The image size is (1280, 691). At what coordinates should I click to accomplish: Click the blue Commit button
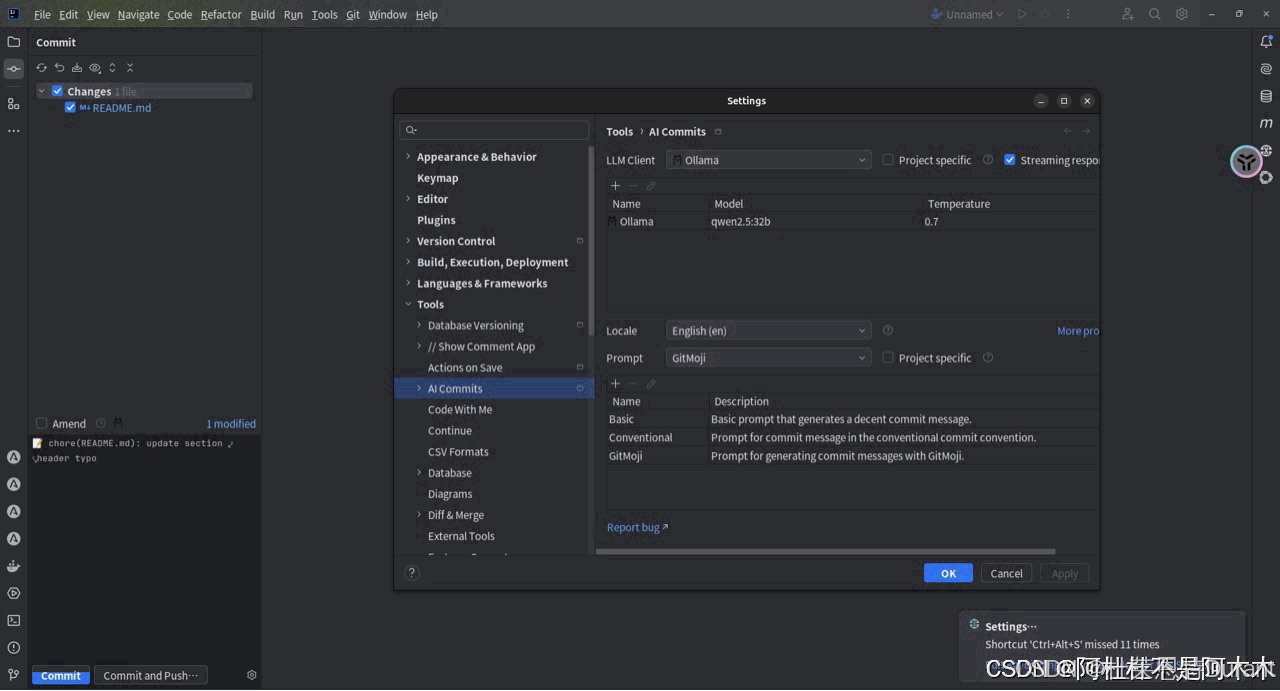click(x=61, y=676)
